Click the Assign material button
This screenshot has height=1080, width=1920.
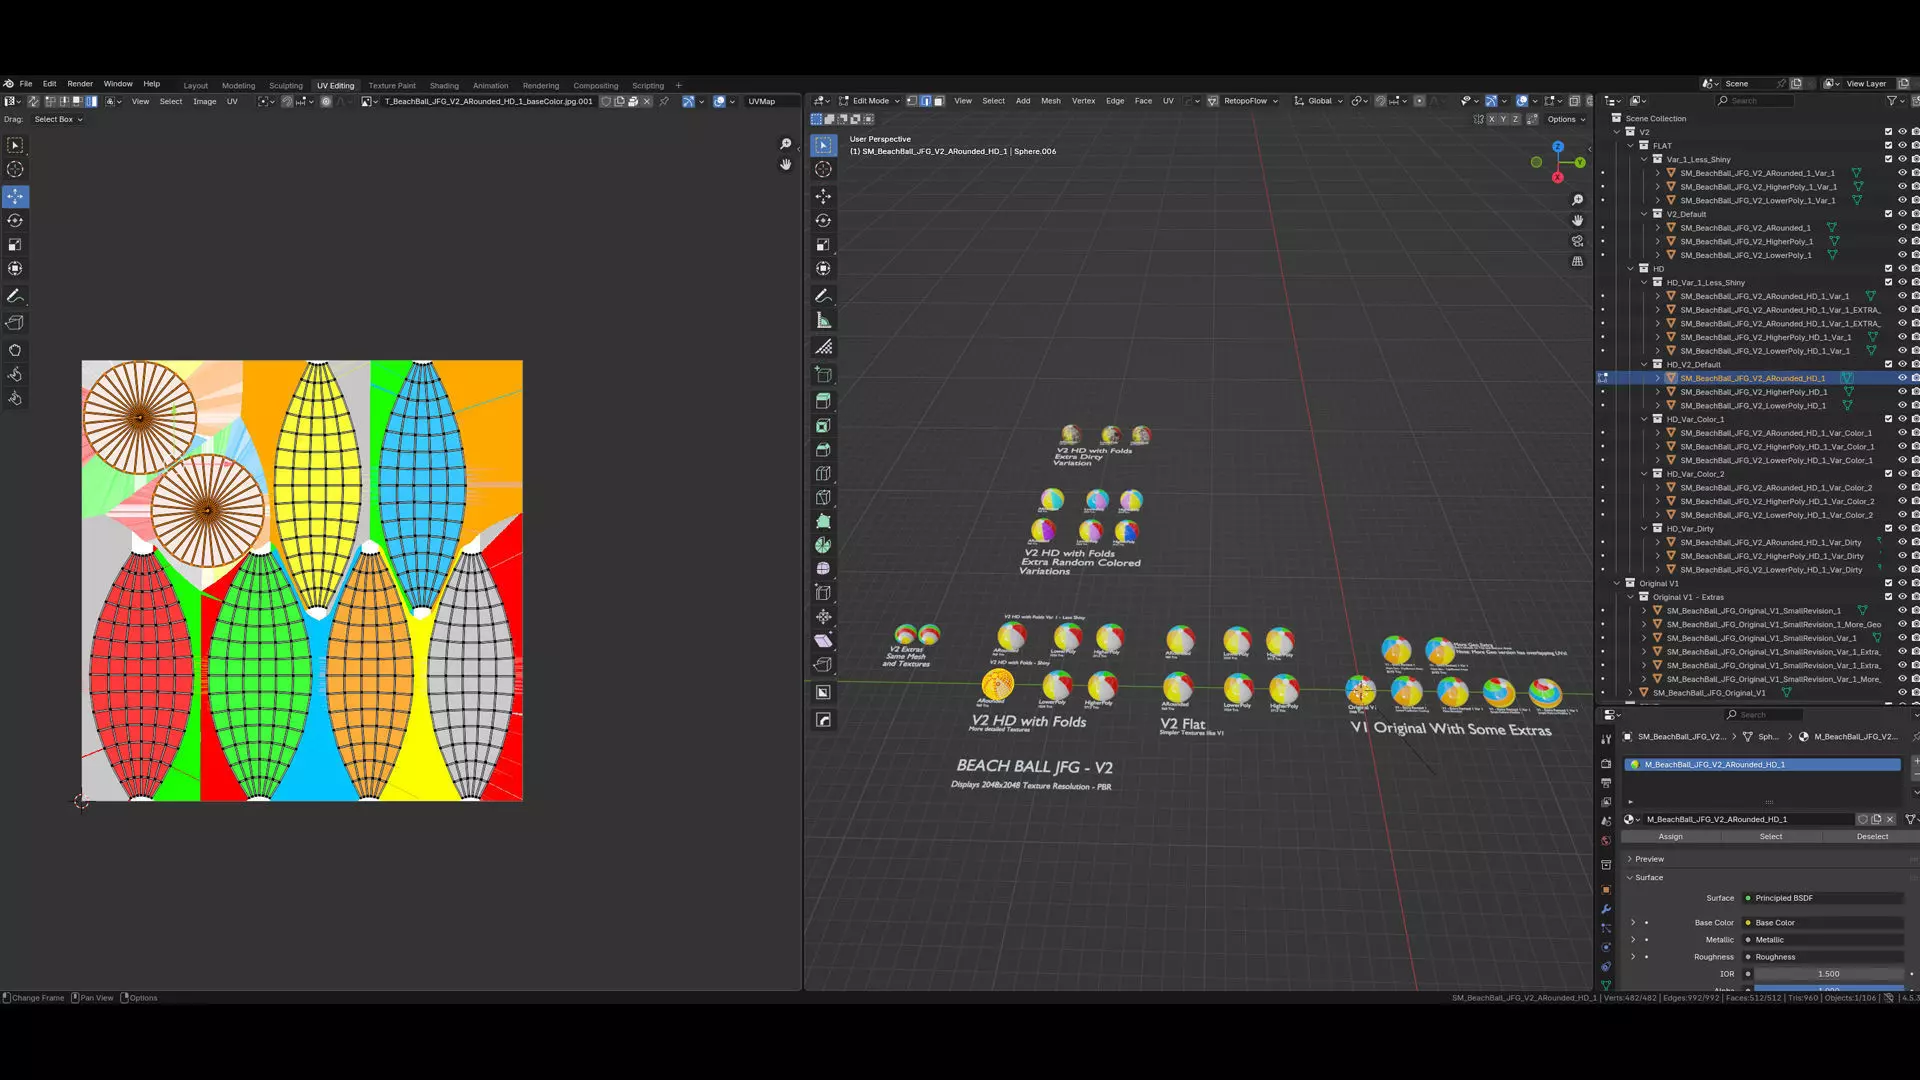click(x=1670, y=836)
